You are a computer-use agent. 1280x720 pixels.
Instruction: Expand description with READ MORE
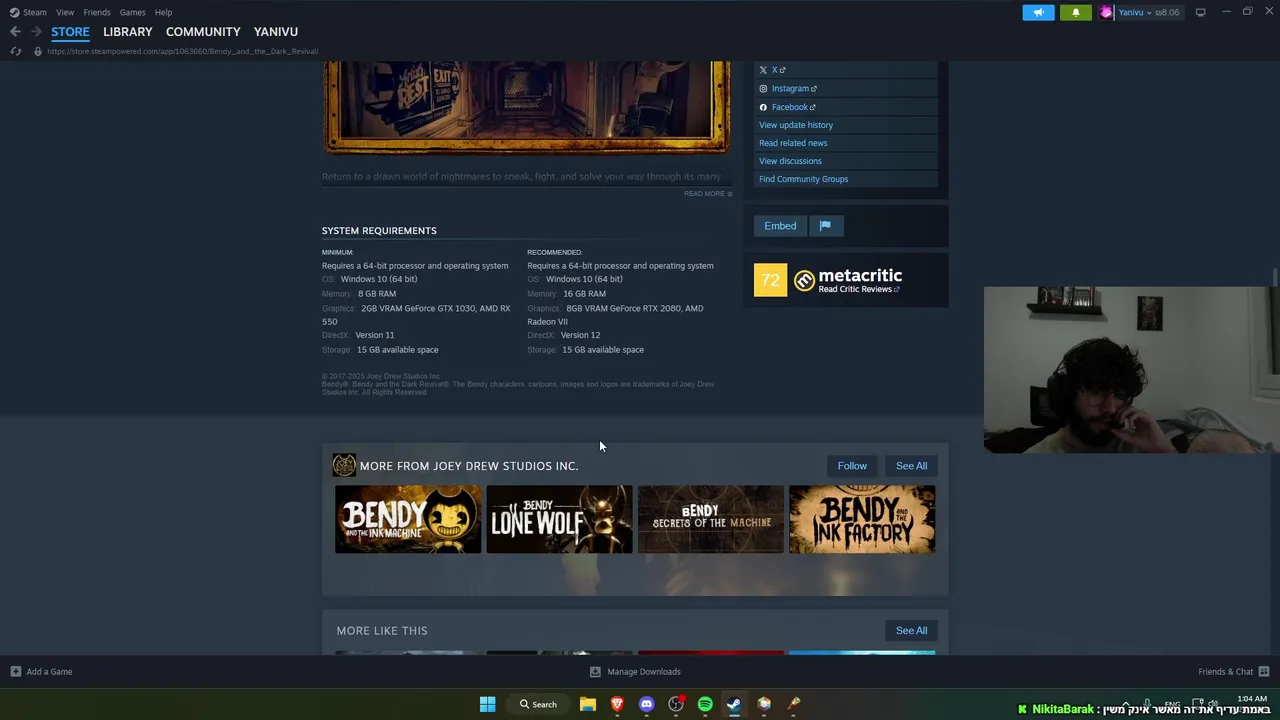[x=708, y=194]
